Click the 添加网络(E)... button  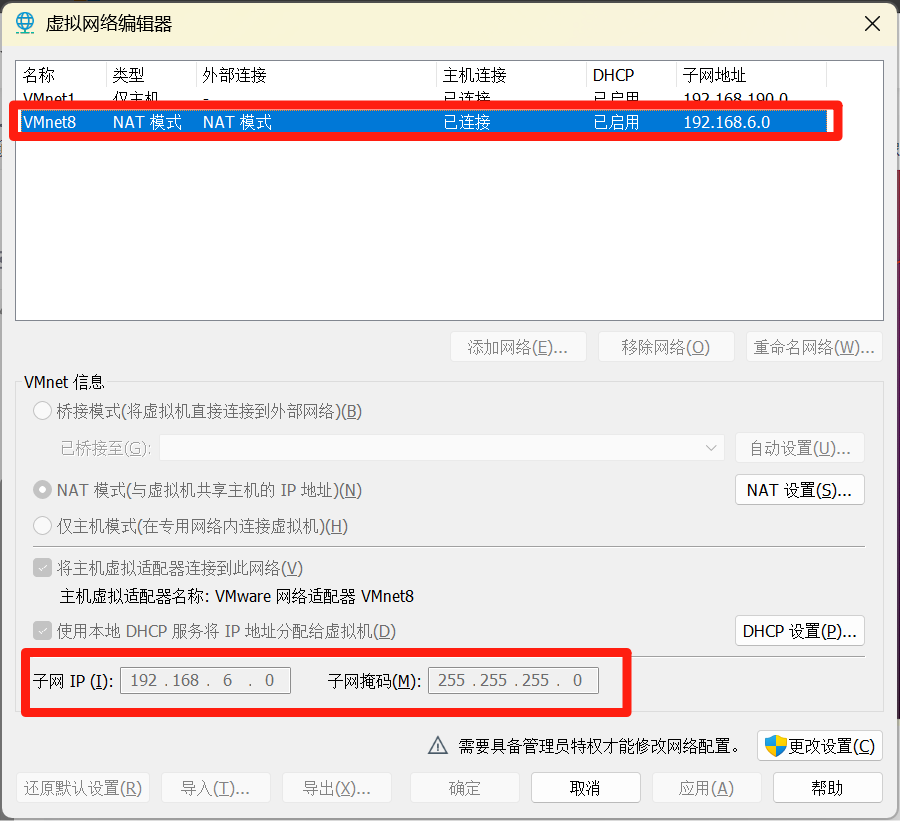coord(518,347)
